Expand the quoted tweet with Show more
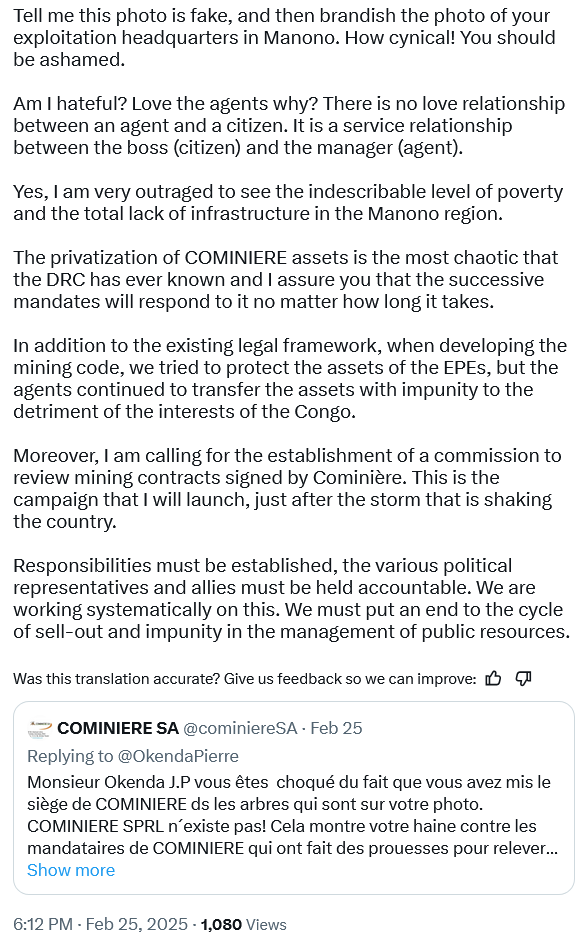 point(71,870)
